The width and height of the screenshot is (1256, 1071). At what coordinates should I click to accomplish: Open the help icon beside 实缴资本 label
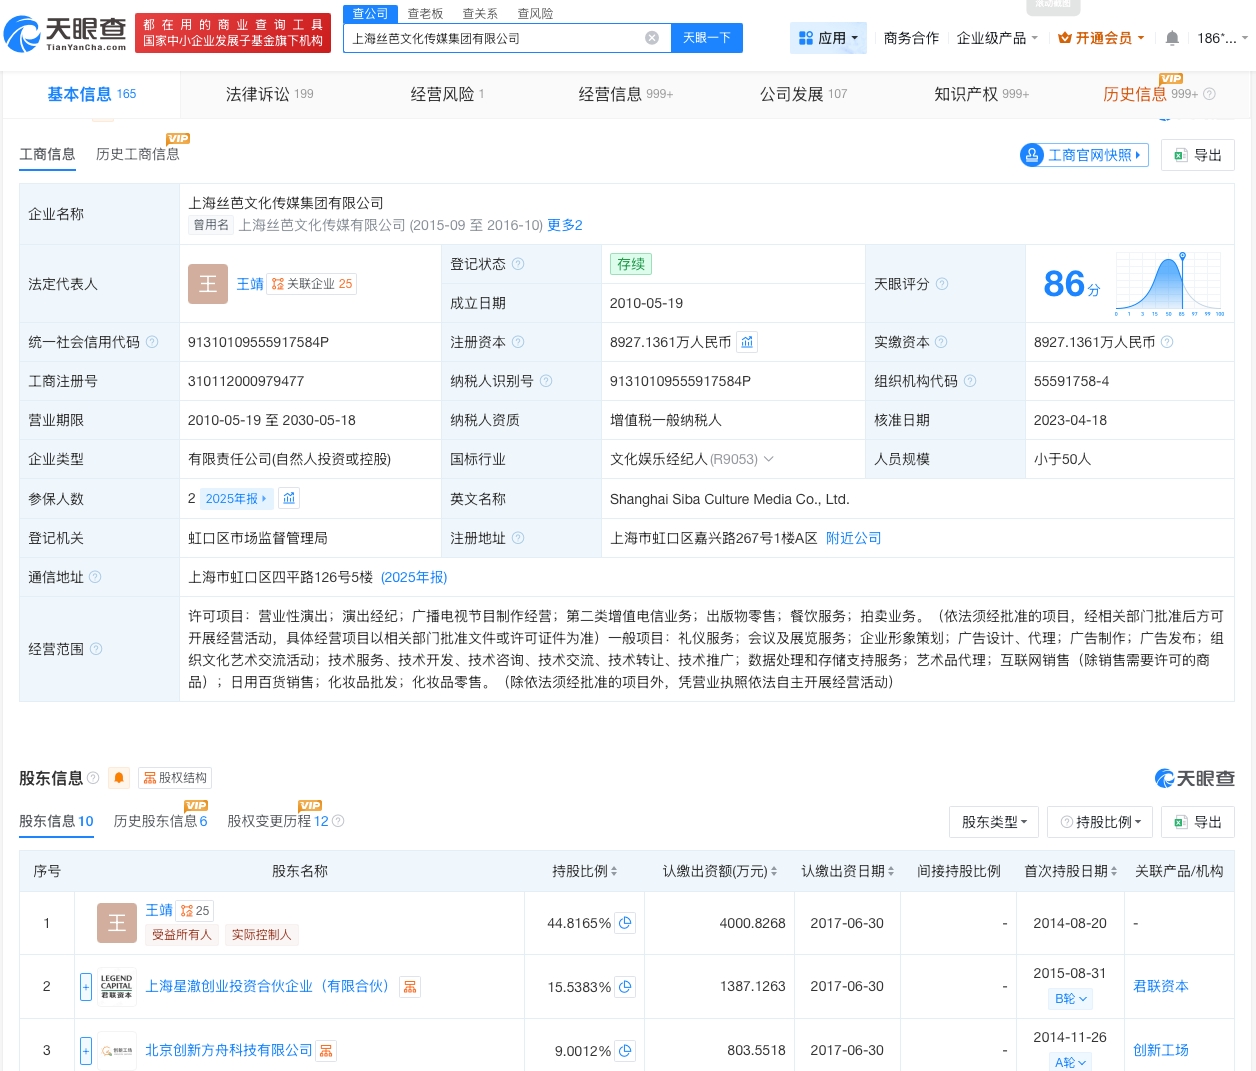pyautogui.click(x=941, y=342)
